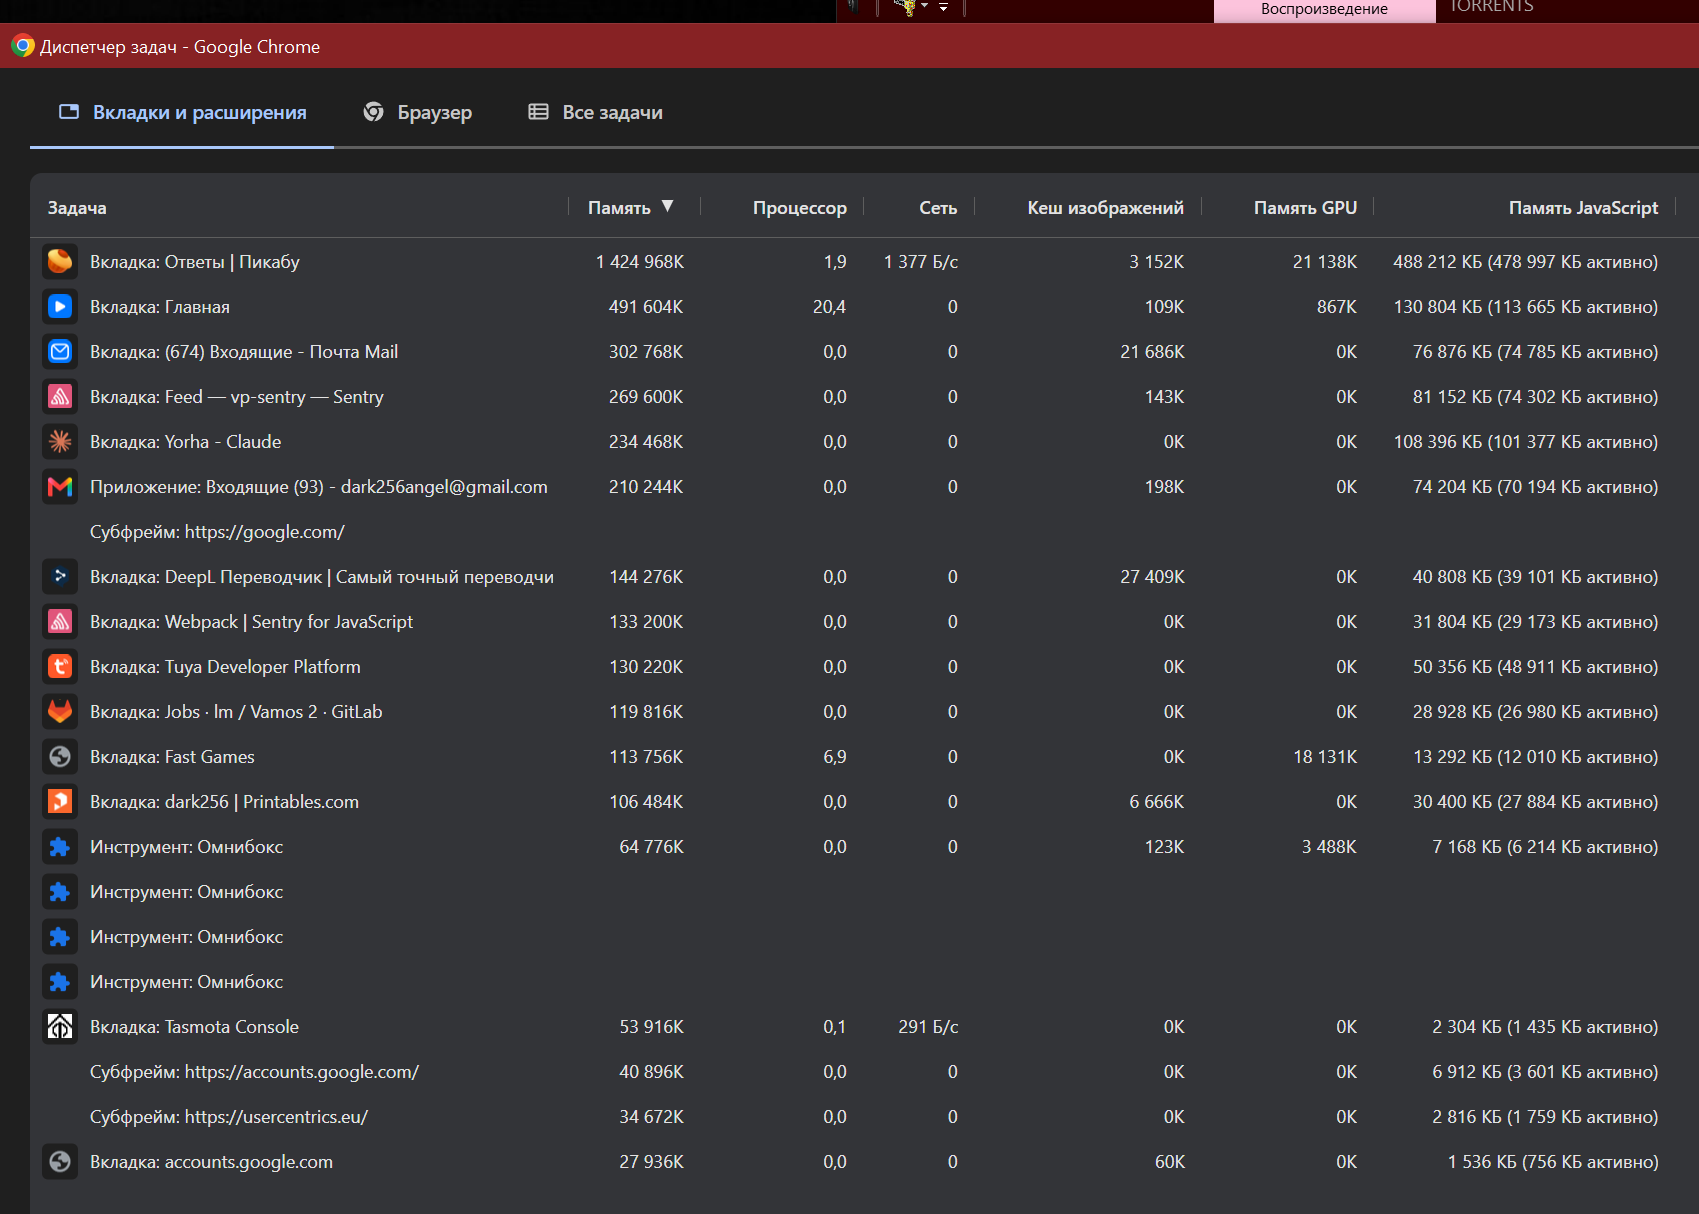The image size is (1699, 1214).
Task: Click the 21 686K image cache value
Action: click(x=1152, y=352)
